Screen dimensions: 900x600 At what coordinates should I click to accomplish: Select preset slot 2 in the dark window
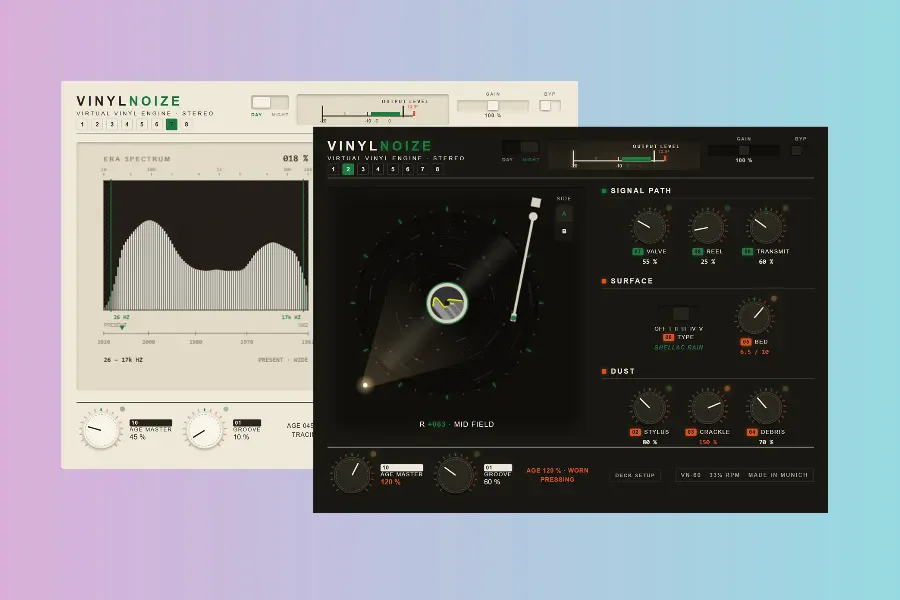click(x=348, y=169)
